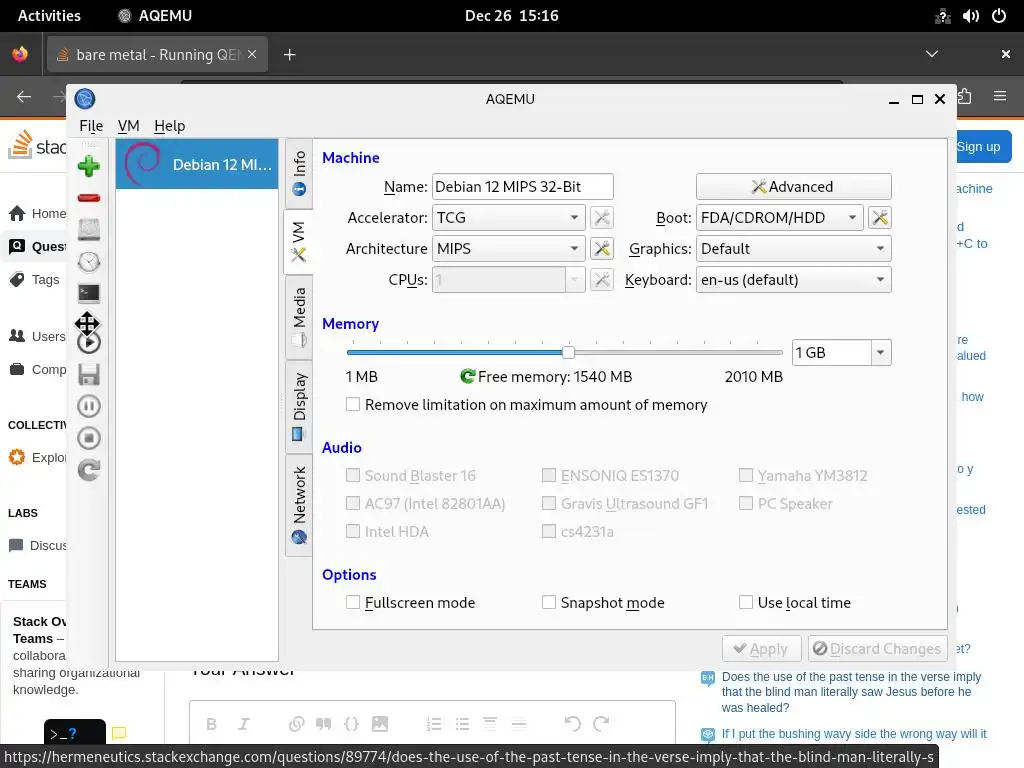
Task: Click the AQEMU window logo icon
Action: [x=85, y=99]
